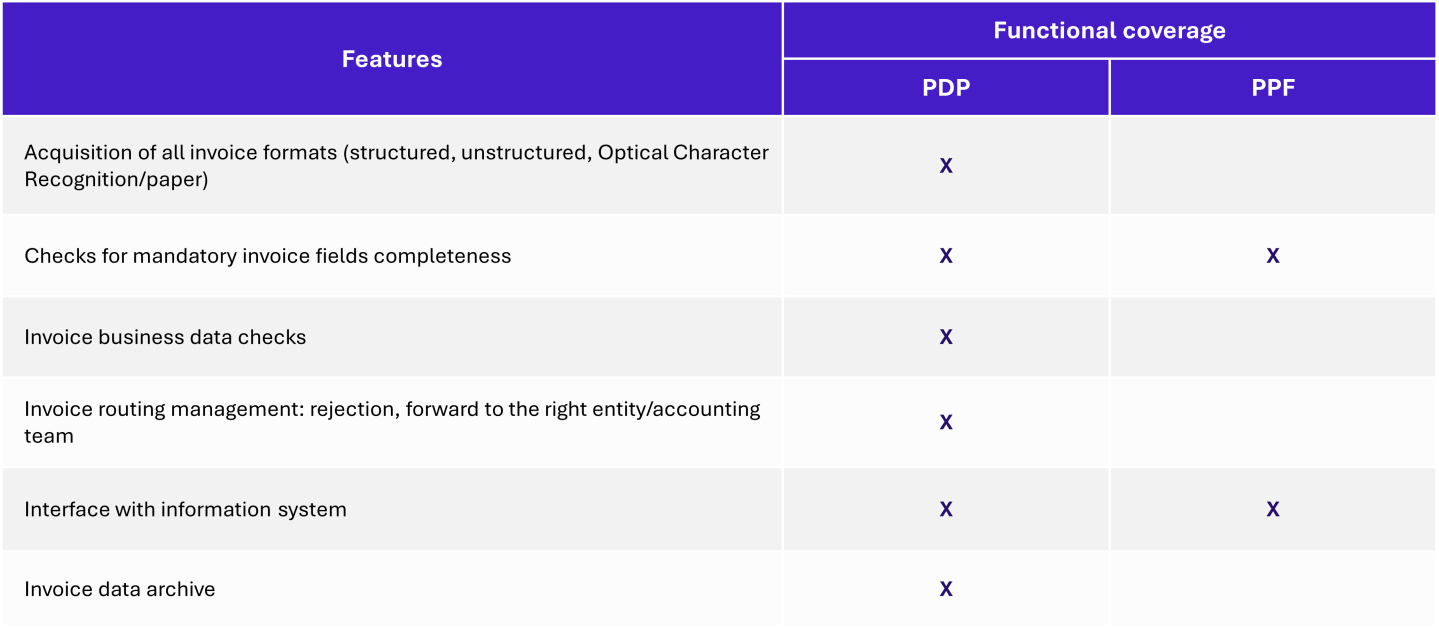Click PDP X for invoice data archive

click(946, 589)
